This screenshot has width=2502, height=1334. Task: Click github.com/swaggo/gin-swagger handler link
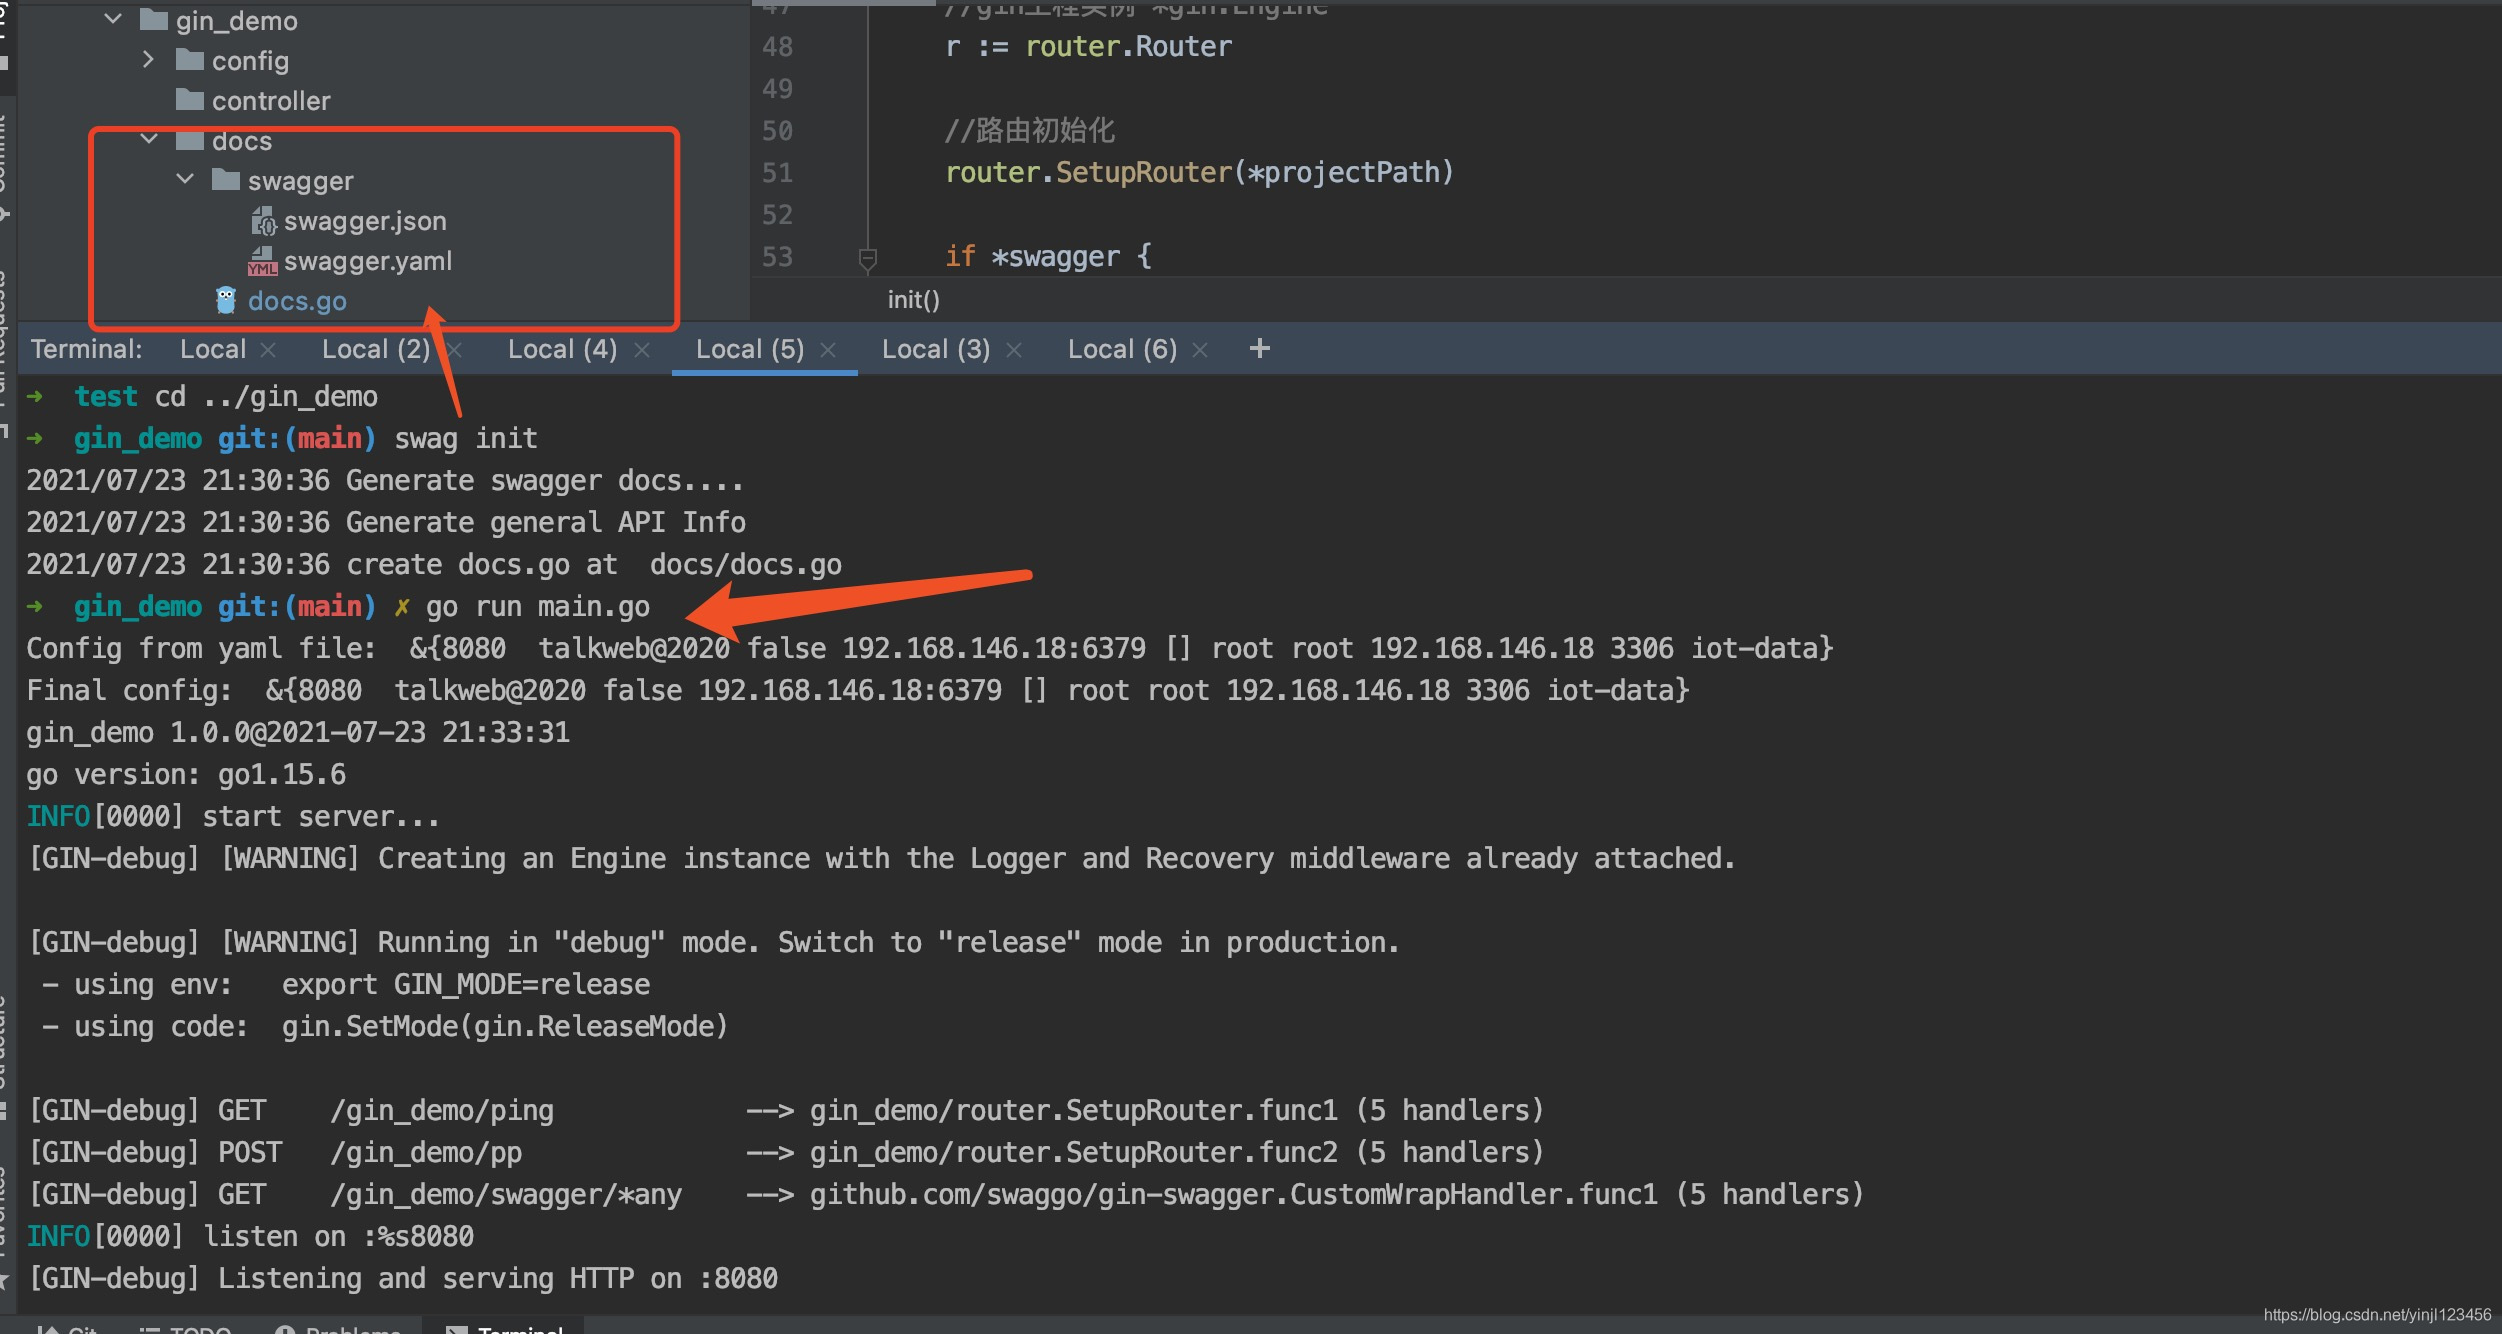(x=1234, y=1195)
